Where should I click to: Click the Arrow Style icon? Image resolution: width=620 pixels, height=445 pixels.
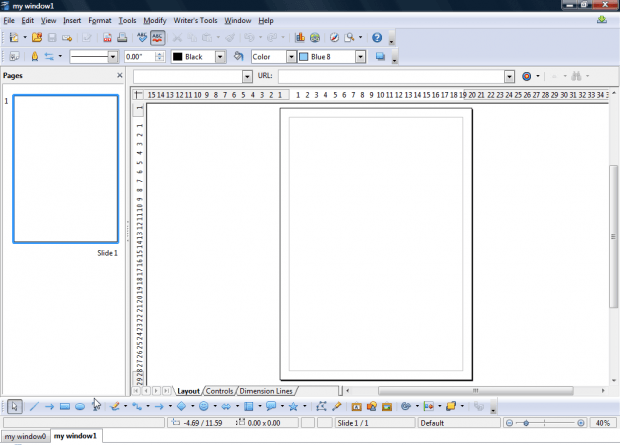click(49, 57)
